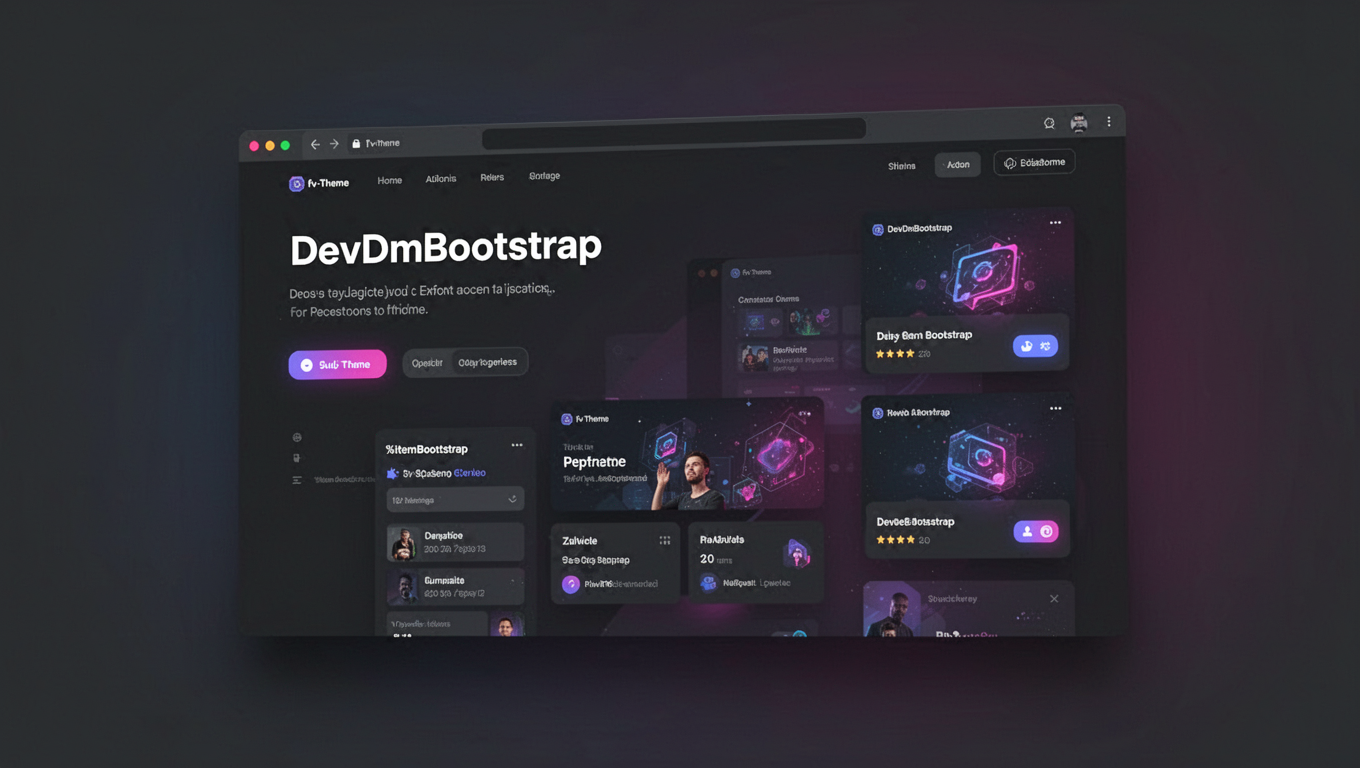Select the Danatioe list row
1360x768 pixels.
tap(455, 542)
